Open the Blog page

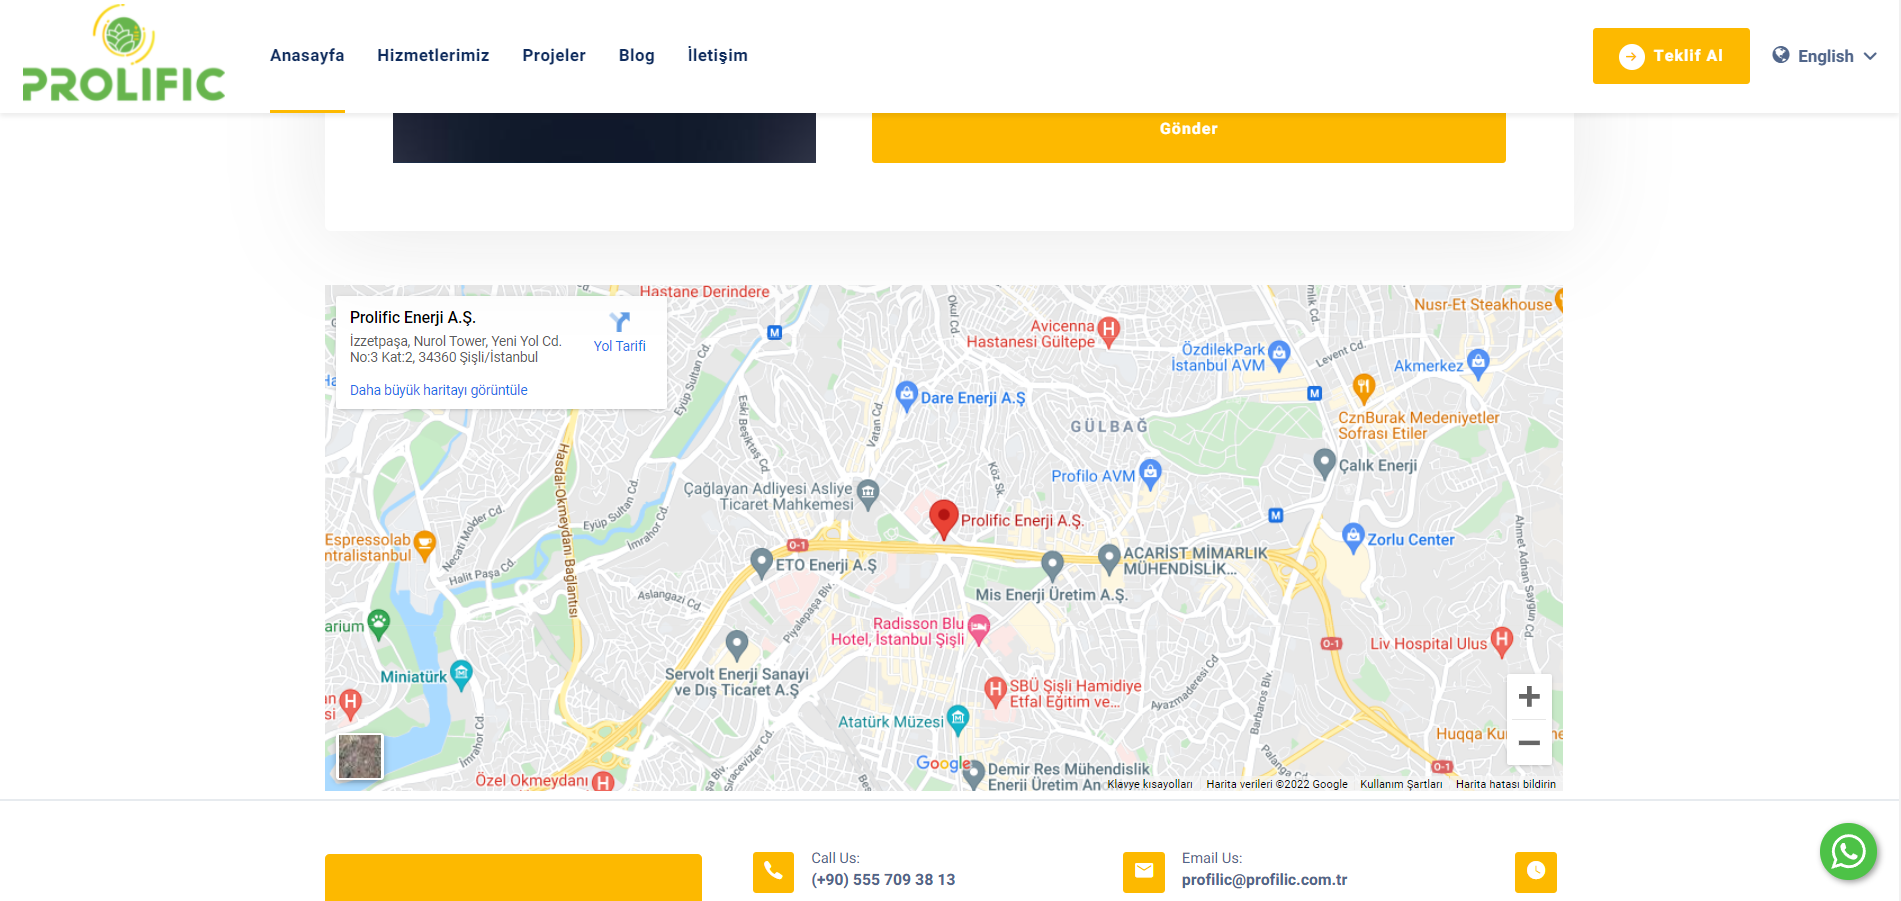pos(636,56)
